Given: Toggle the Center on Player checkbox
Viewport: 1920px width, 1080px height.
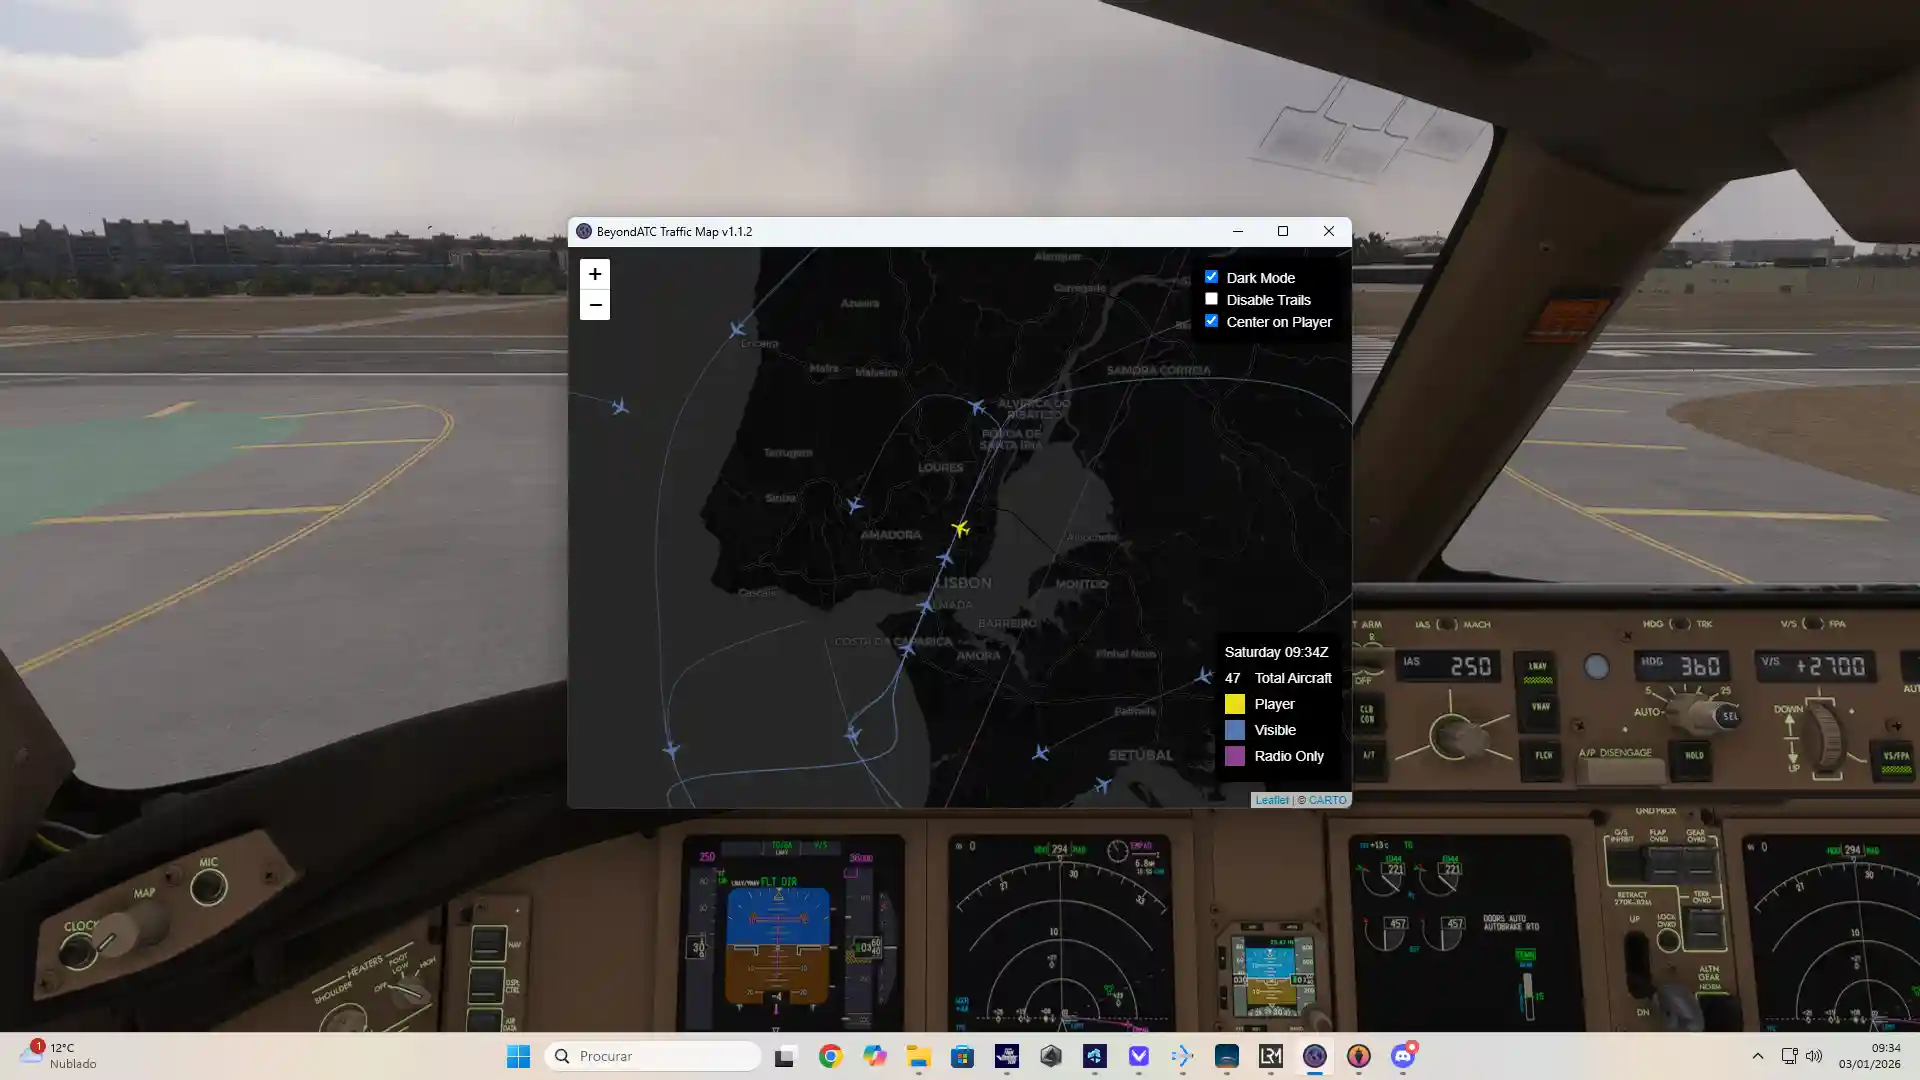Looking at the screenshot, I should pyautogui.click(x=1211, y=321).
